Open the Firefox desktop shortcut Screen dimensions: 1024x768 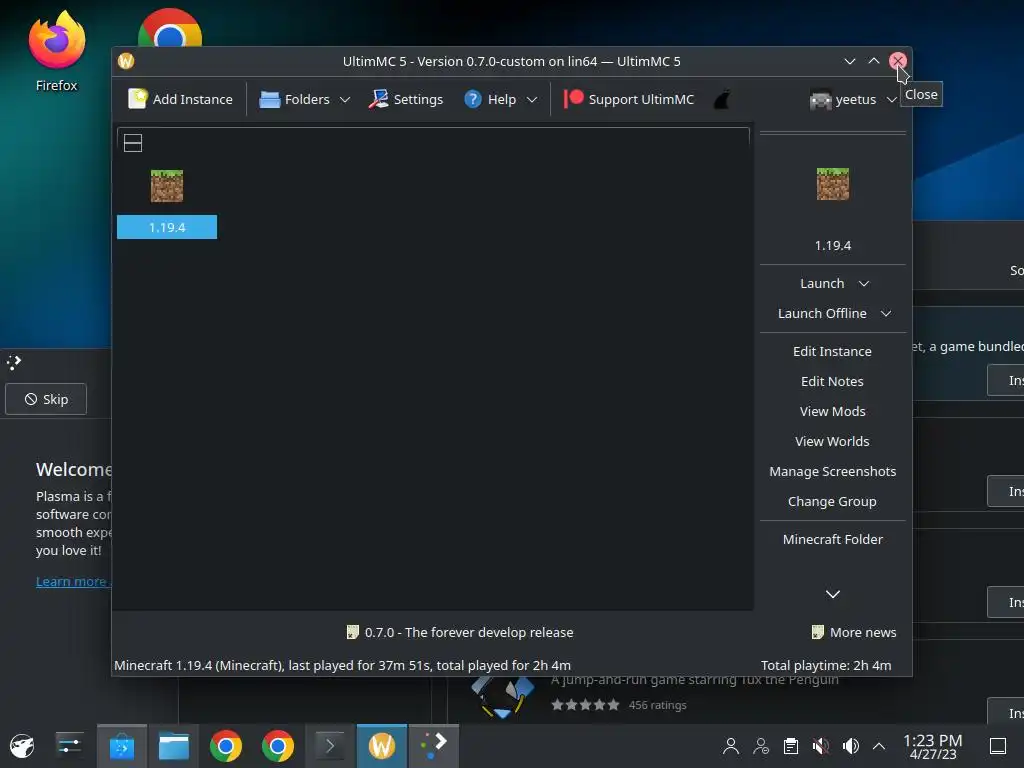(x=57, y=52)
